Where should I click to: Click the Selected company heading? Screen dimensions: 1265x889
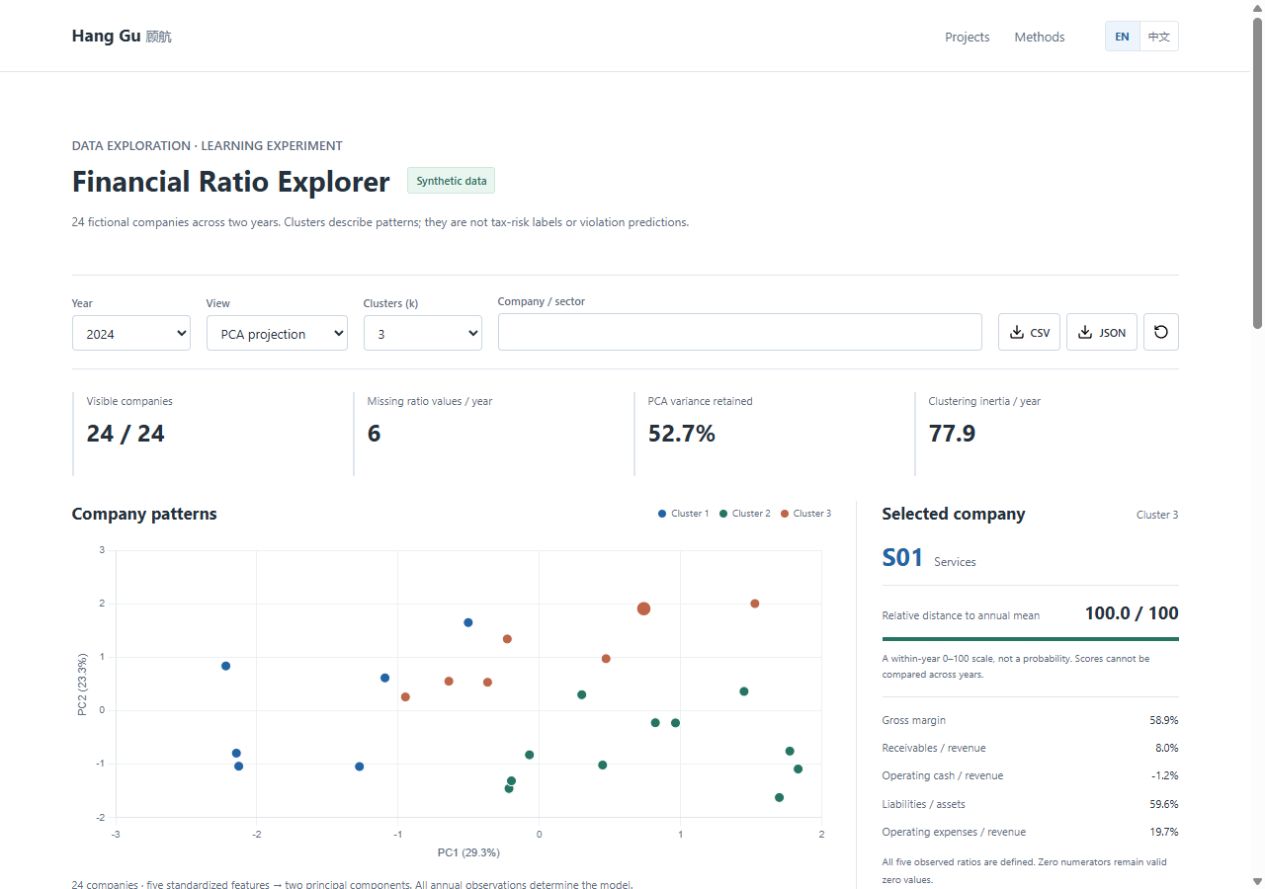pyautogui.click(x=953, y=514)
